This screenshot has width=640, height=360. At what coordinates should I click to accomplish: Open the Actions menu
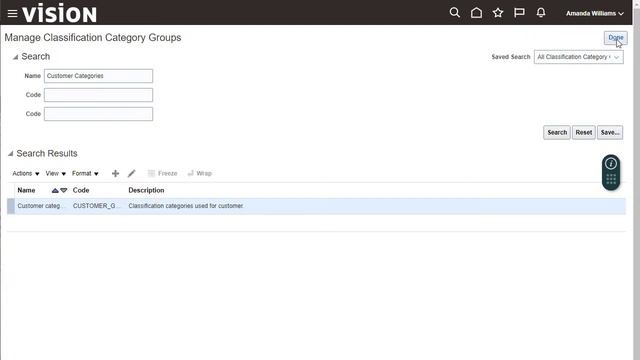coord(26,173)
